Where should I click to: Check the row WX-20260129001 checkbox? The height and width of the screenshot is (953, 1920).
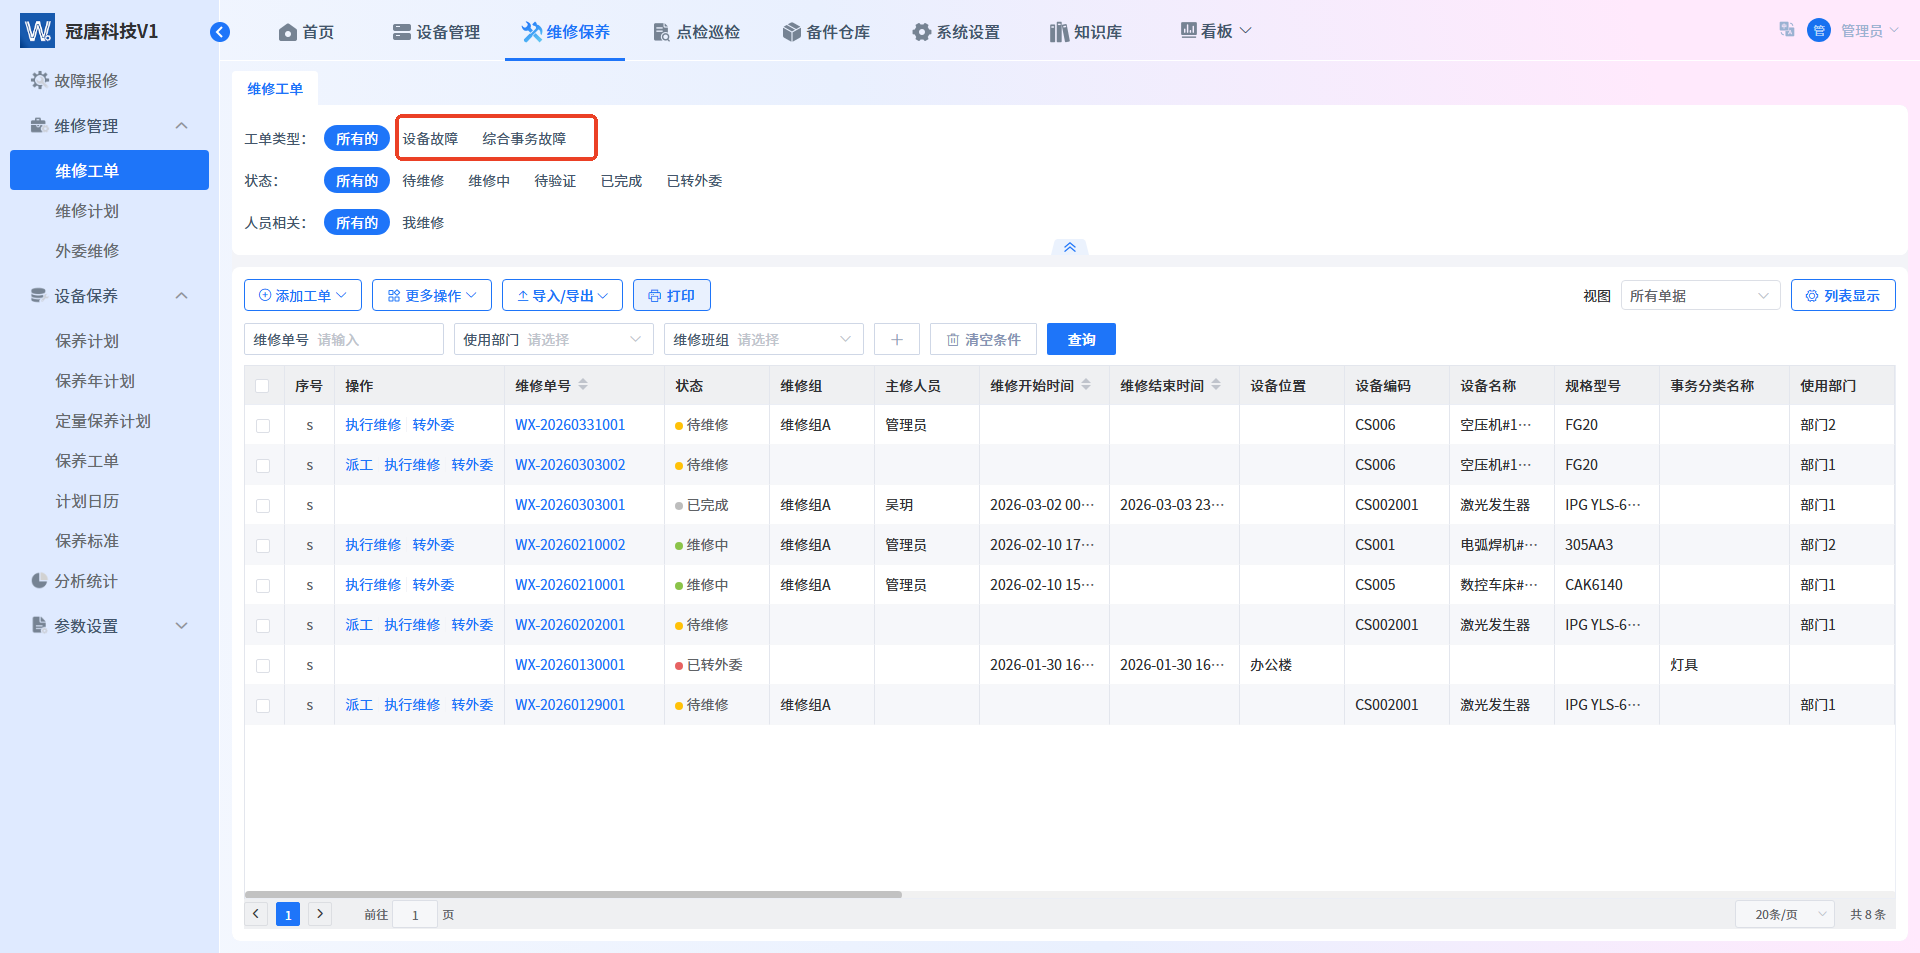(263, 706)
